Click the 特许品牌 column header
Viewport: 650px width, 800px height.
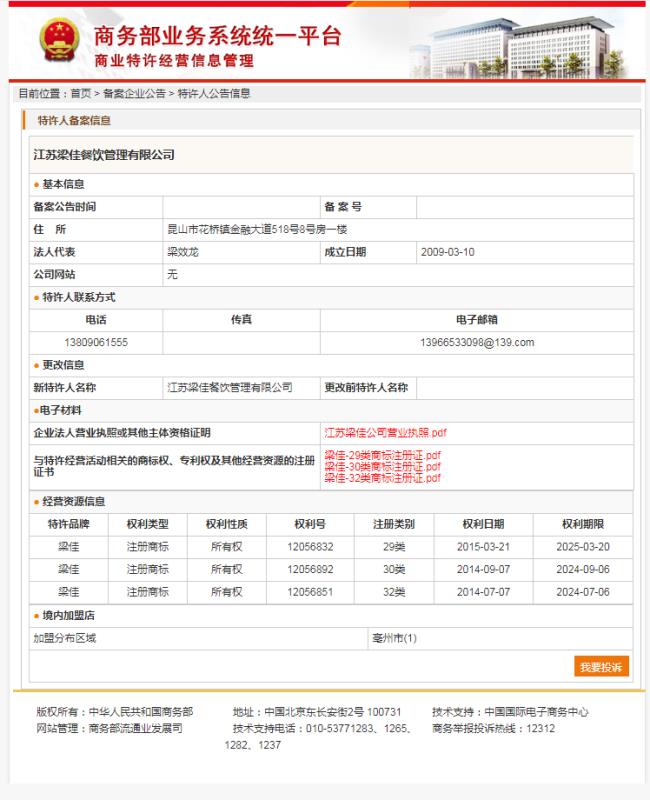68,524
